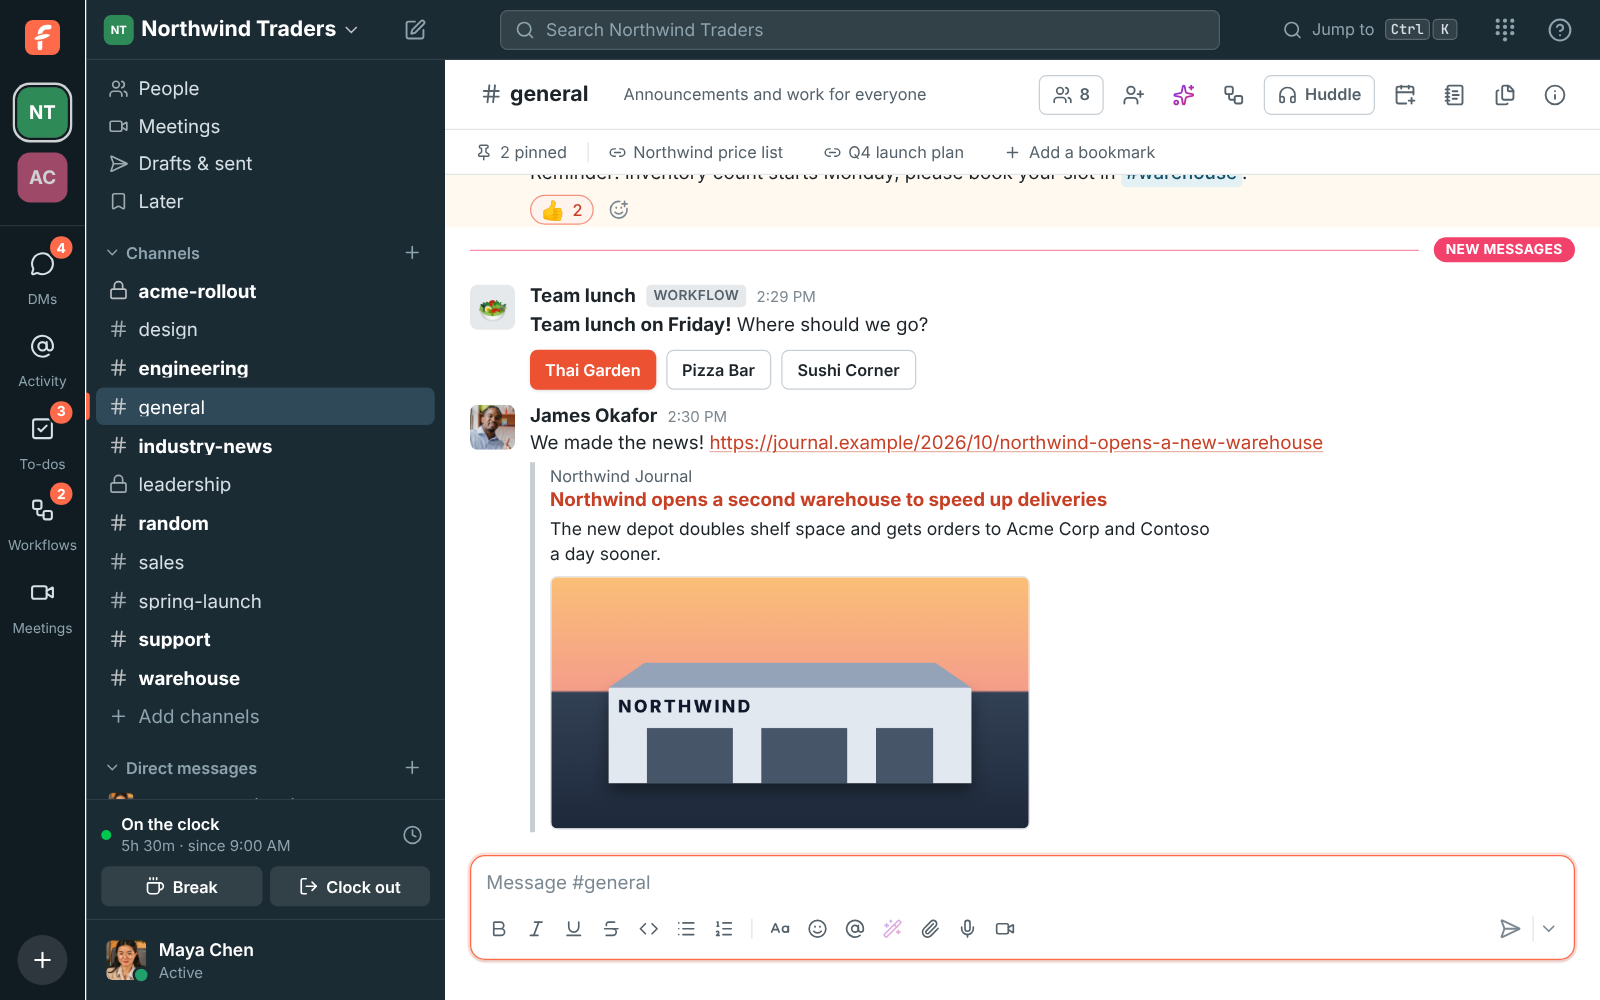Click the Northwind warehouse preview image
1600x1000 pixels.
click(x=790, y=703)
